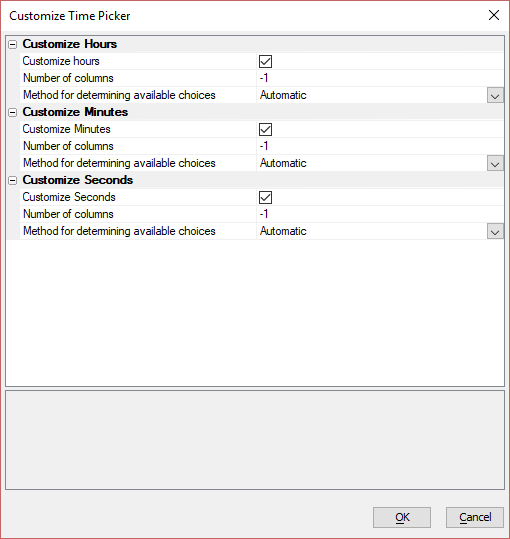The image size is (510, 539).
Task: Select Number of columns label under Hours
Action: tap(68, 78)
